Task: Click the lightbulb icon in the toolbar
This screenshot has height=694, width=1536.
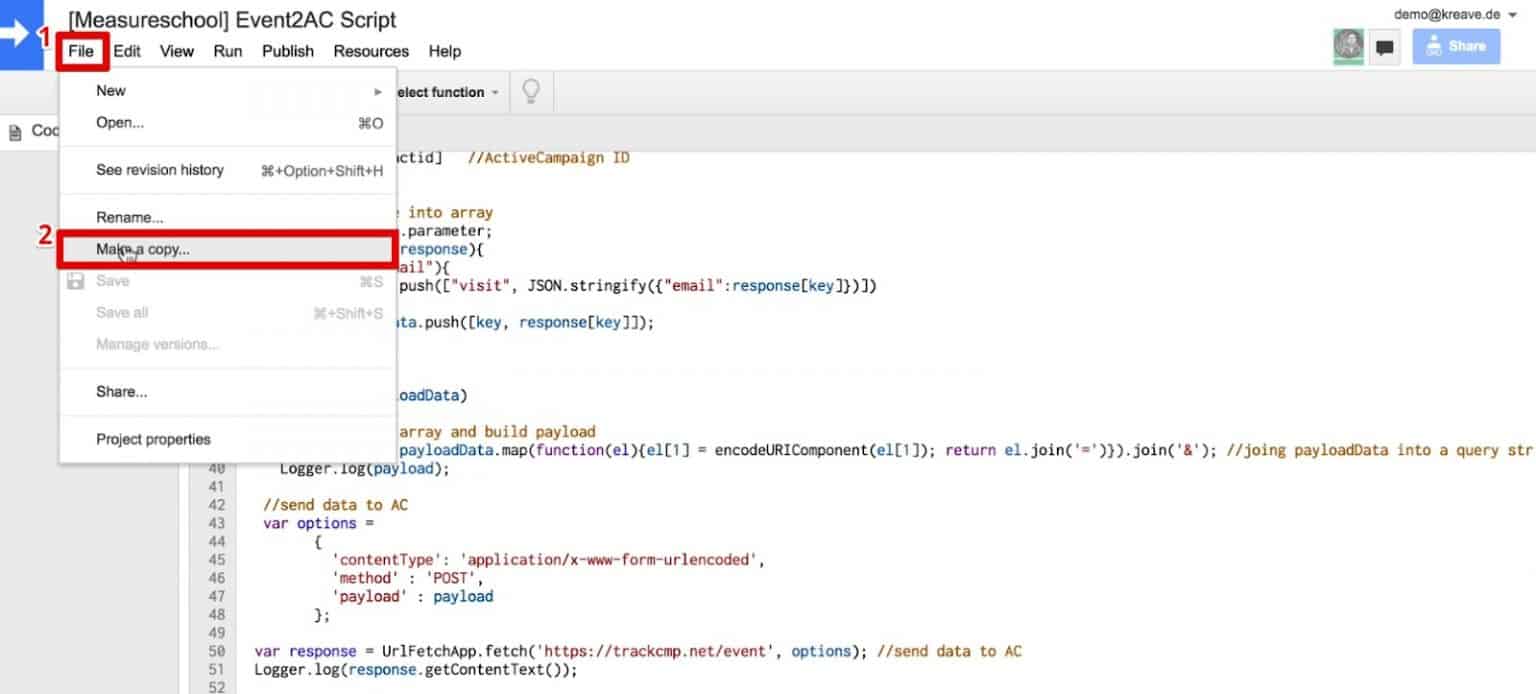Action: 531,91
